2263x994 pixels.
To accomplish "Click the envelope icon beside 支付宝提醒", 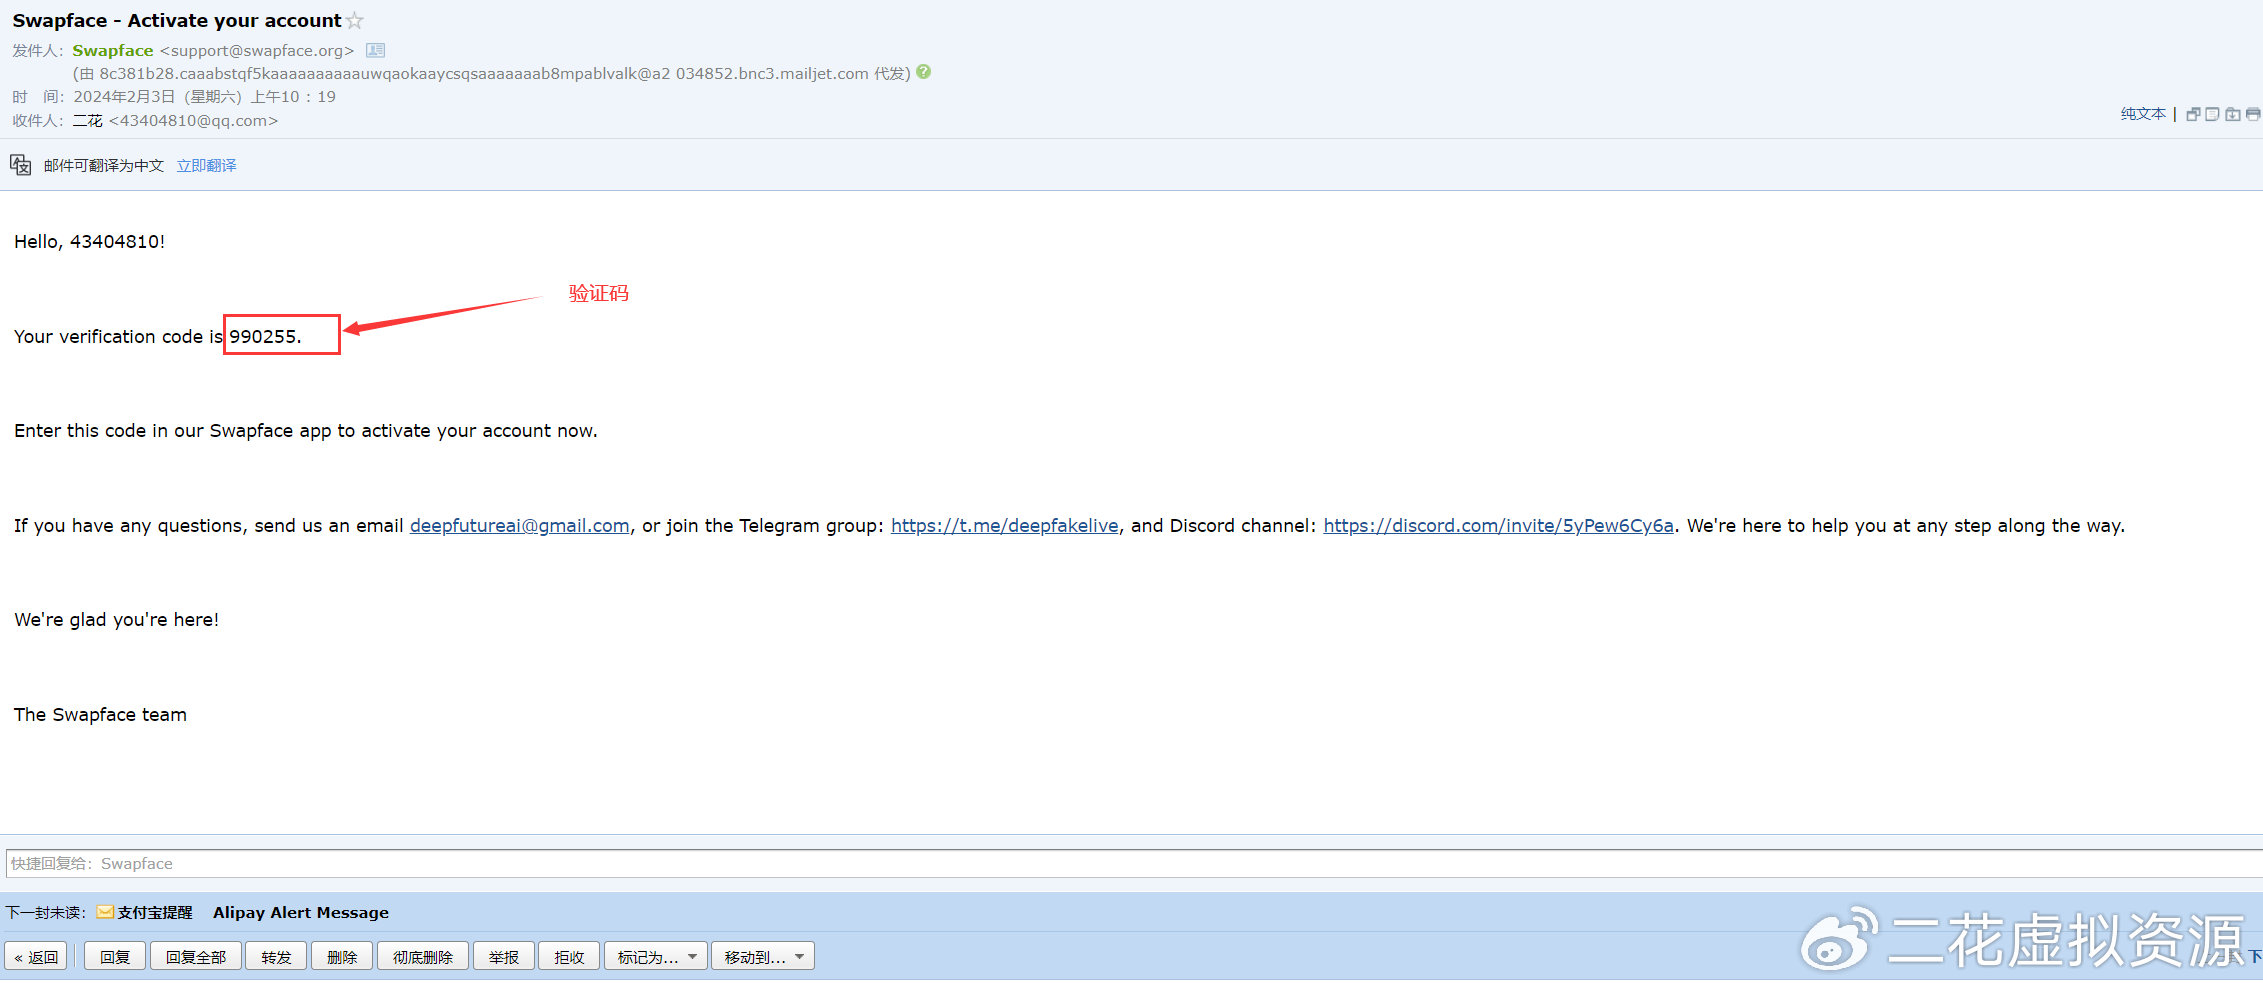I will click(x=105, y=912).
